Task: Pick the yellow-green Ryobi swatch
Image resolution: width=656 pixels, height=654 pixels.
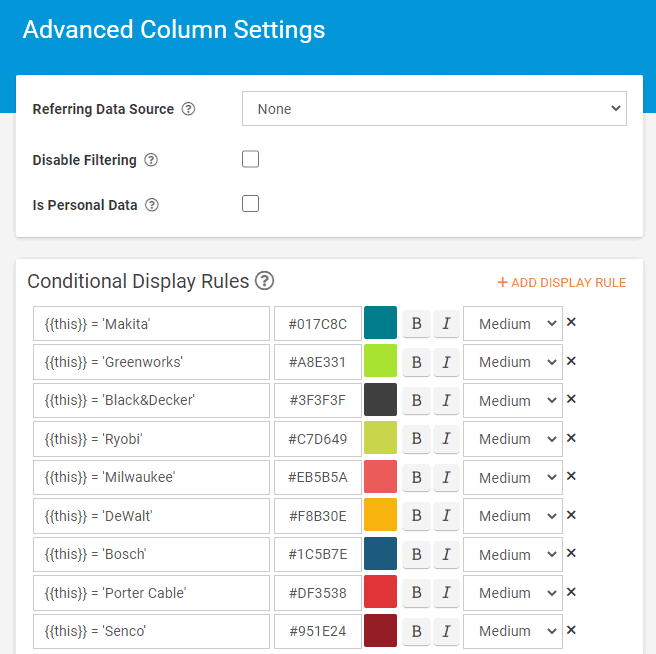Action: click(380, 438)
